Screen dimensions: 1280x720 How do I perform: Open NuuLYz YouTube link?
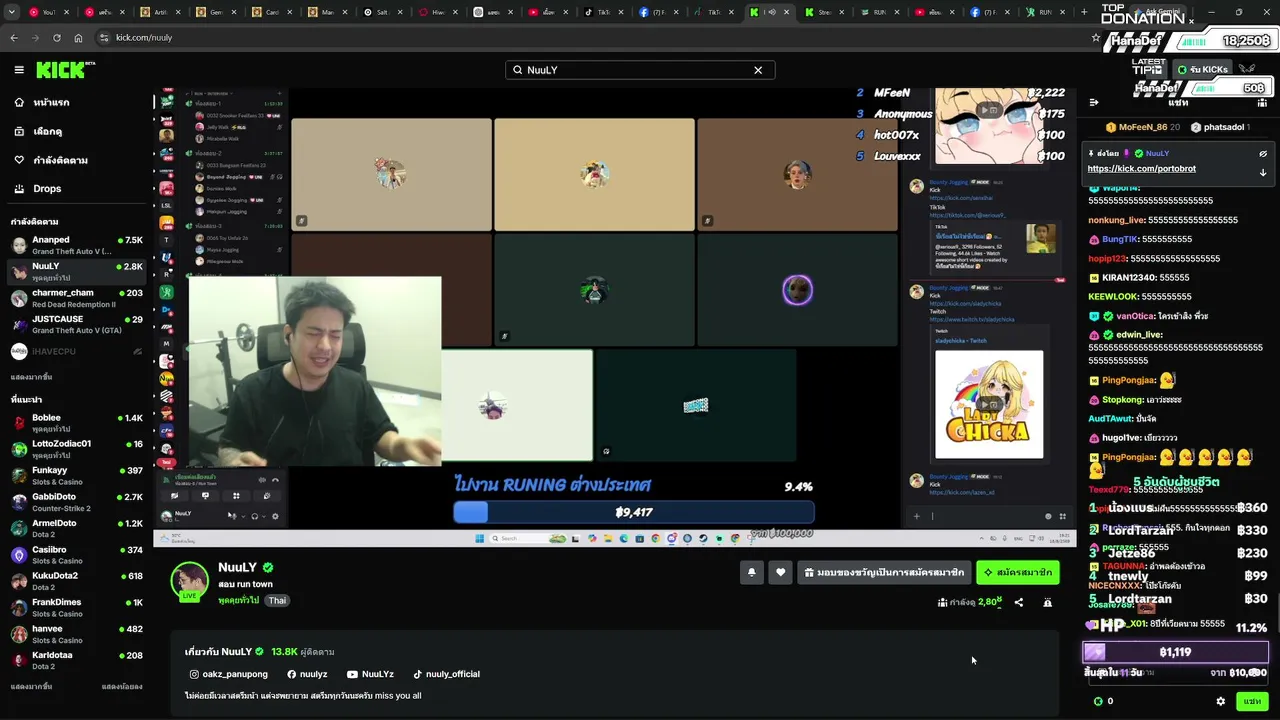tap(370, 674)
